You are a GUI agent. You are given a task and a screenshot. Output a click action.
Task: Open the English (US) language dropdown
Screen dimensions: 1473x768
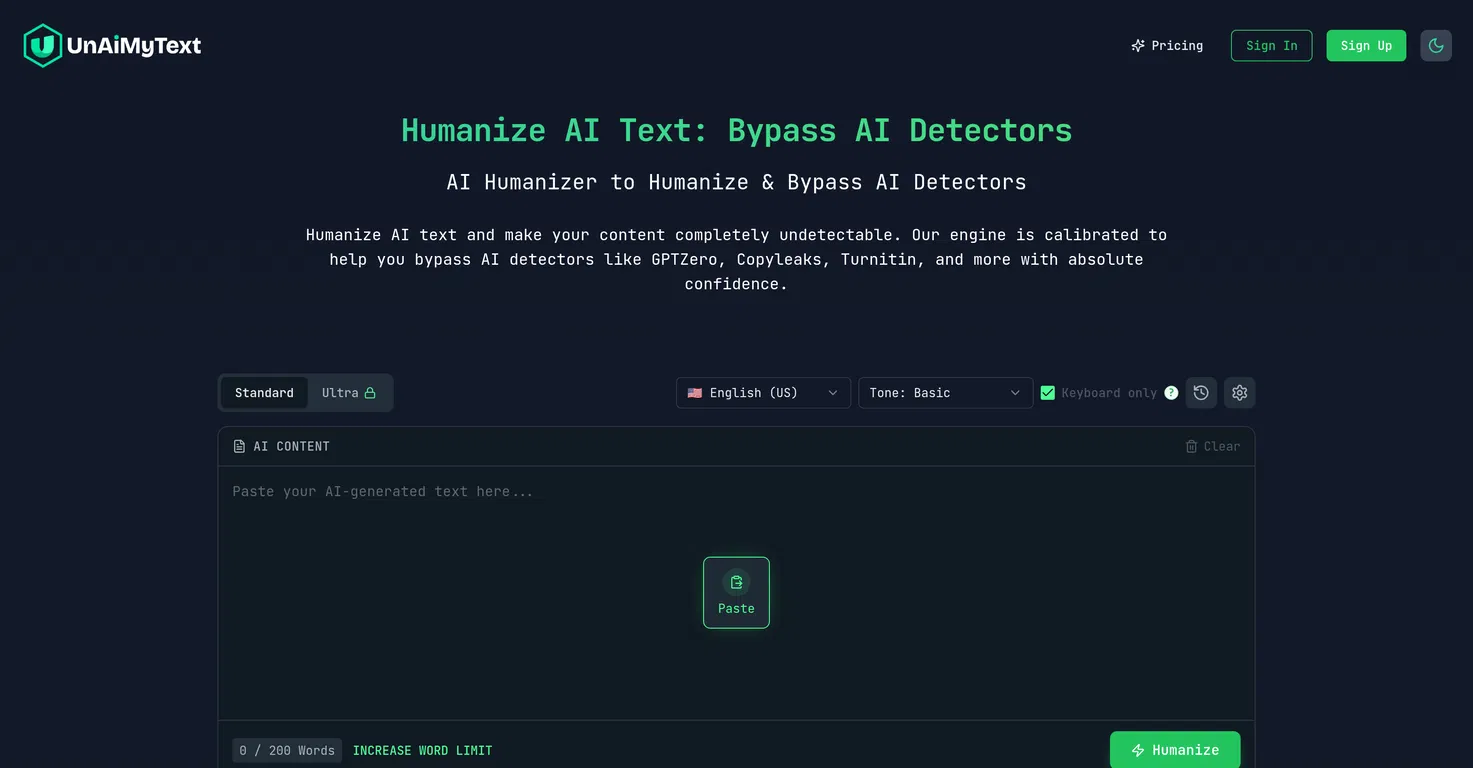(x=763, y=393)
